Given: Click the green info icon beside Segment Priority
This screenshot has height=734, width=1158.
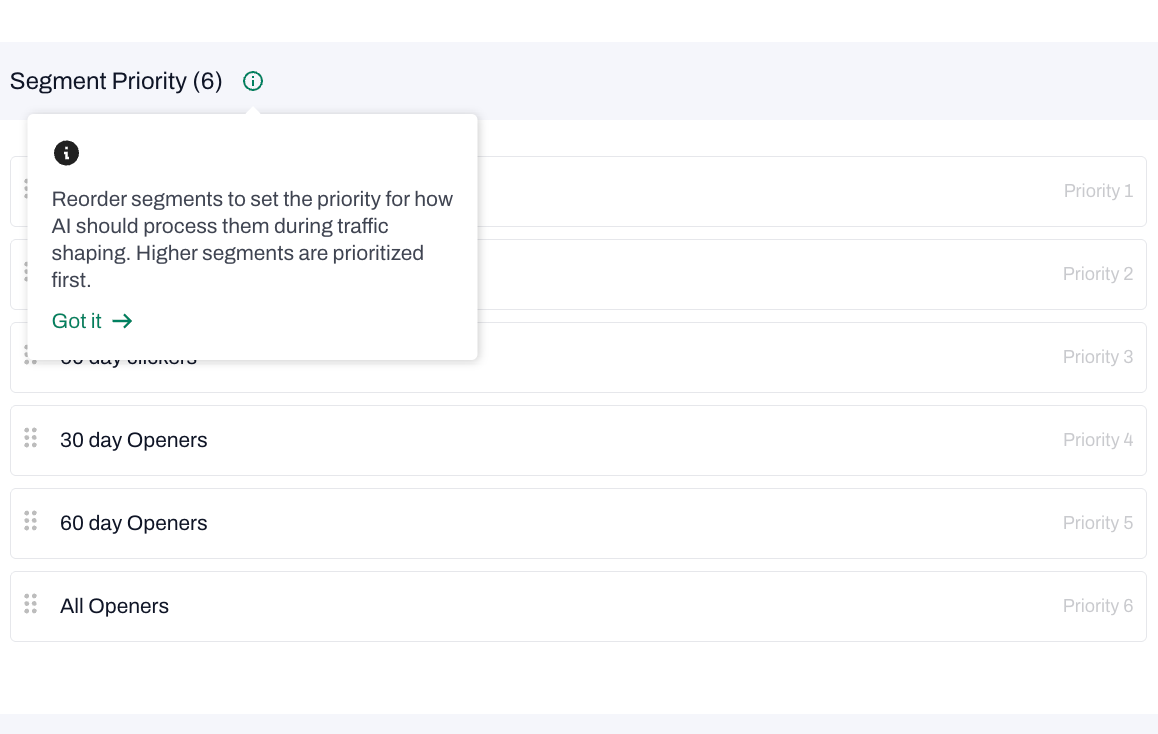Looking at the screenshot, I should (253, 81).
